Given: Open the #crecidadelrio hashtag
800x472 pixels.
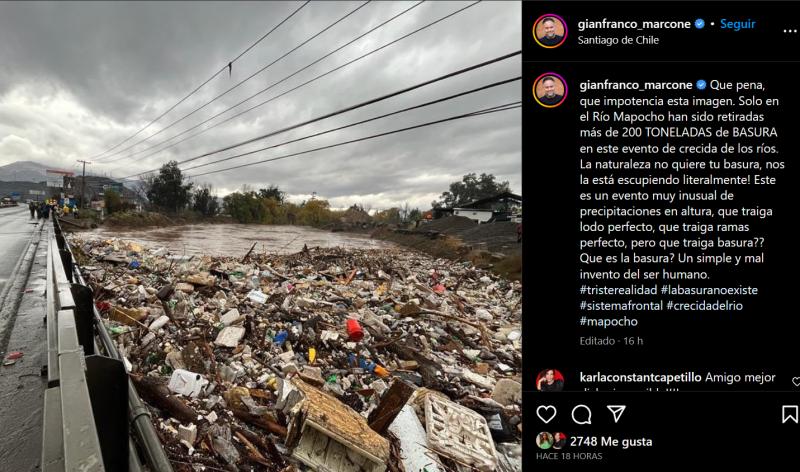Looking at the screenshot, I should pyautogui.click(x=705, y=306).
